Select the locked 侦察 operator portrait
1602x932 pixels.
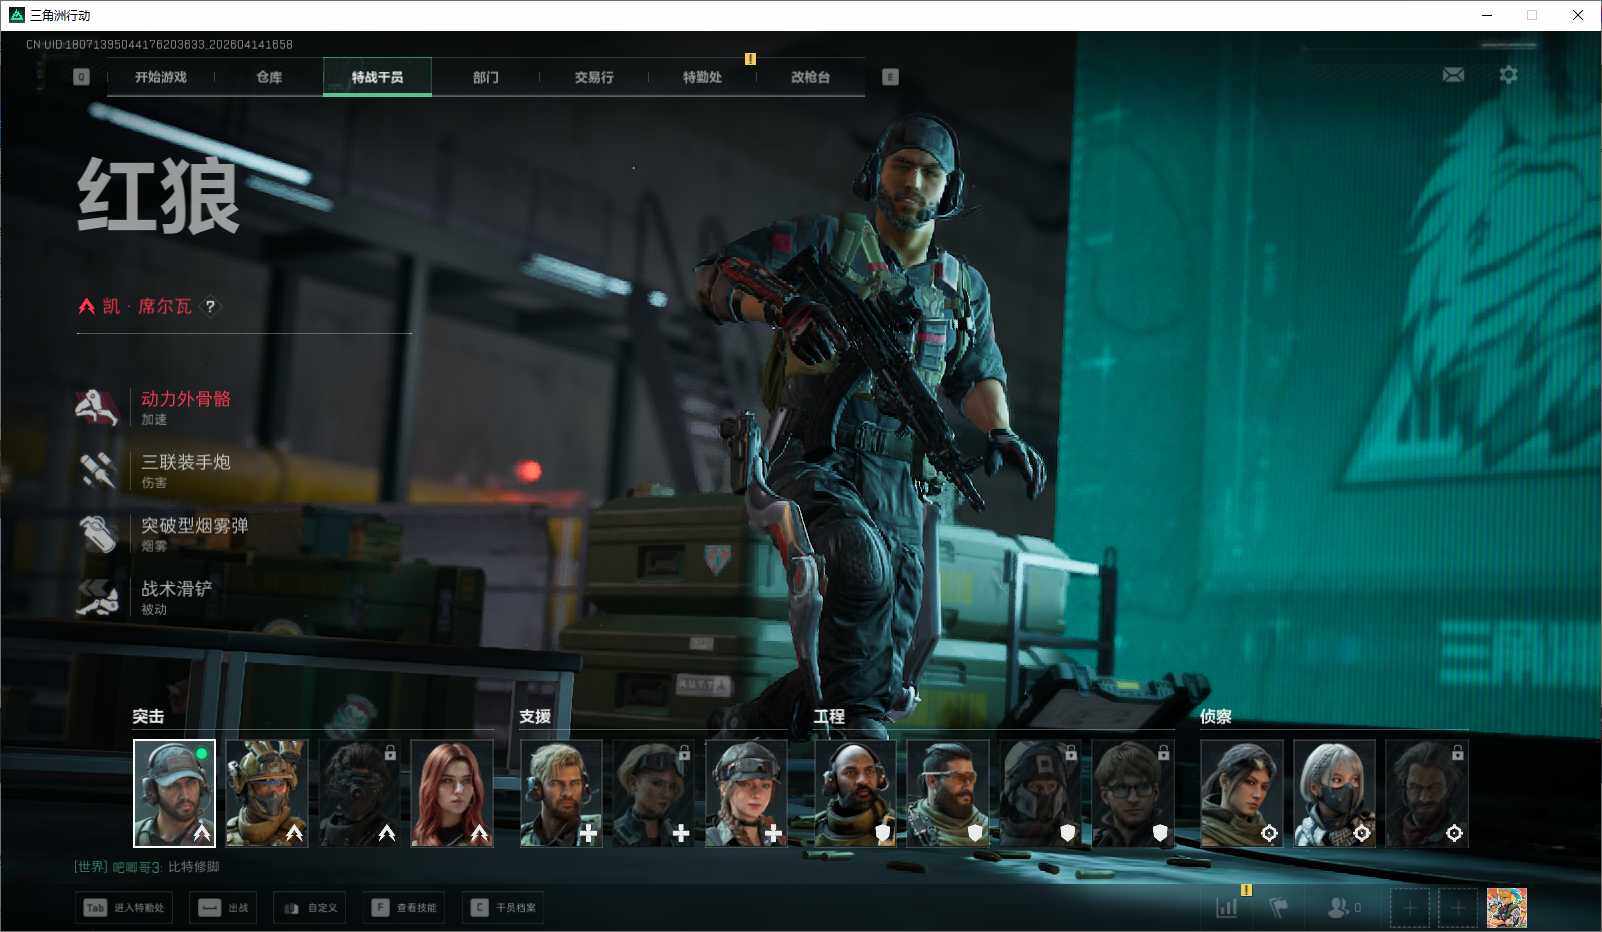[1427, 793]
